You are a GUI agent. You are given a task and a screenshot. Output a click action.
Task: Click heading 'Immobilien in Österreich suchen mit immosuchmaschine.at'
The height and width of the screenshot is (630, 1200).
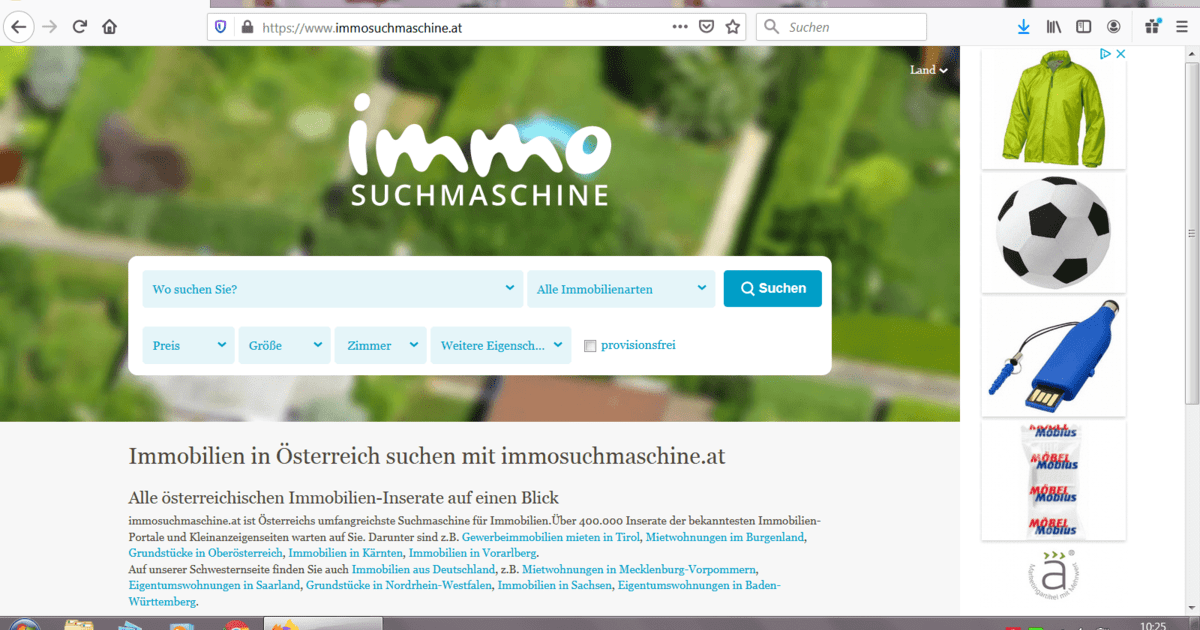click(x=427, y=457)
